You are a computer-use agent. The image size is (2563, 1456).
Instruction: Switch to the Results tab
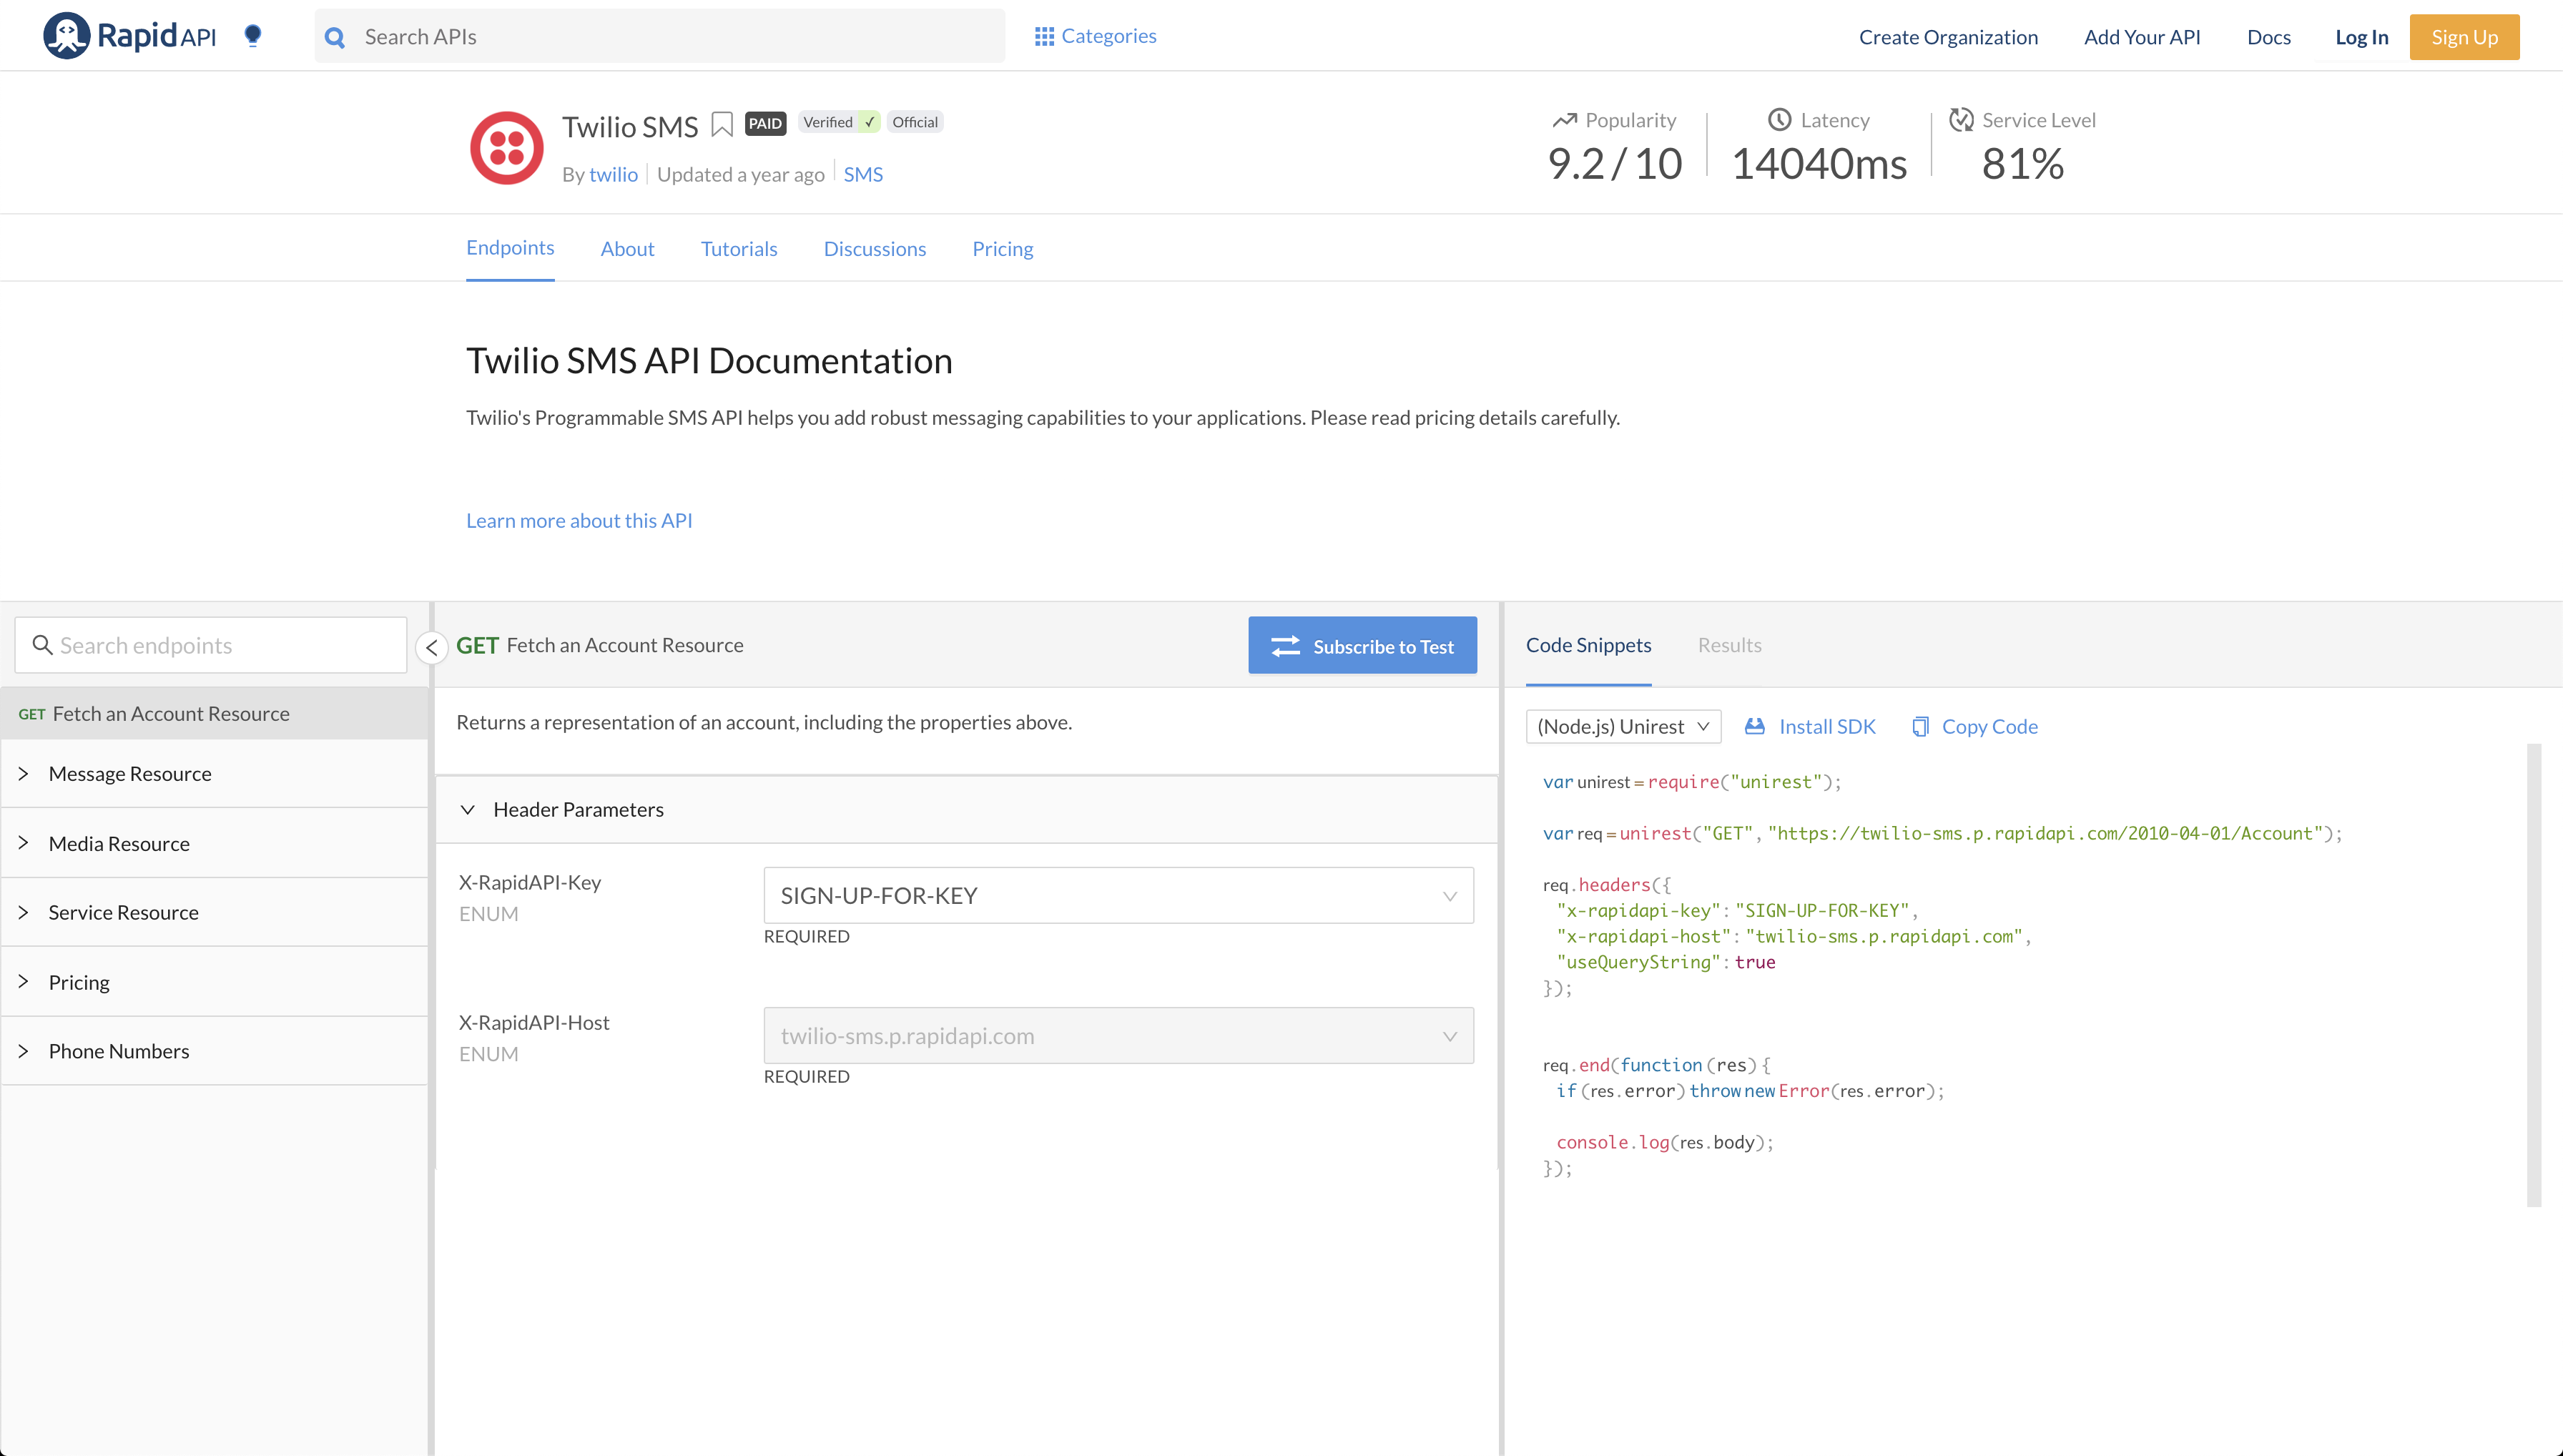[x=1729, y=645]
